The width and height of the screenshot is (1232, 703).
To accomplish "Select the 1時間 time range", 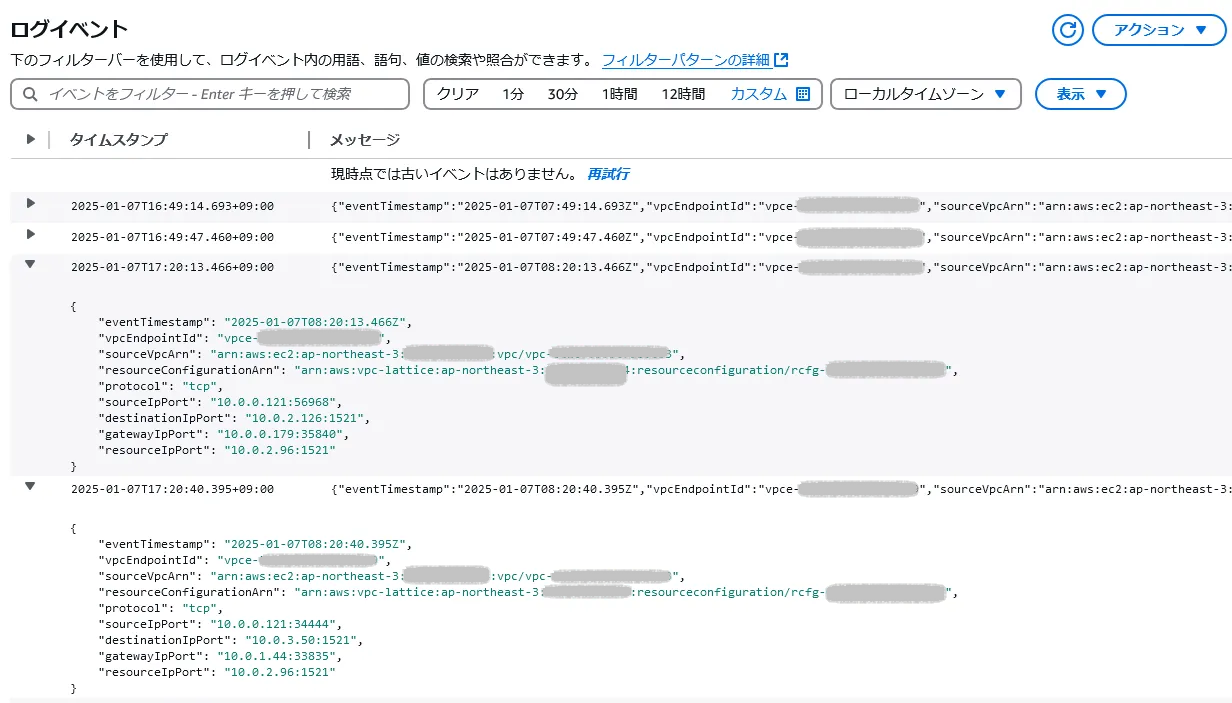I will point(620,94).
